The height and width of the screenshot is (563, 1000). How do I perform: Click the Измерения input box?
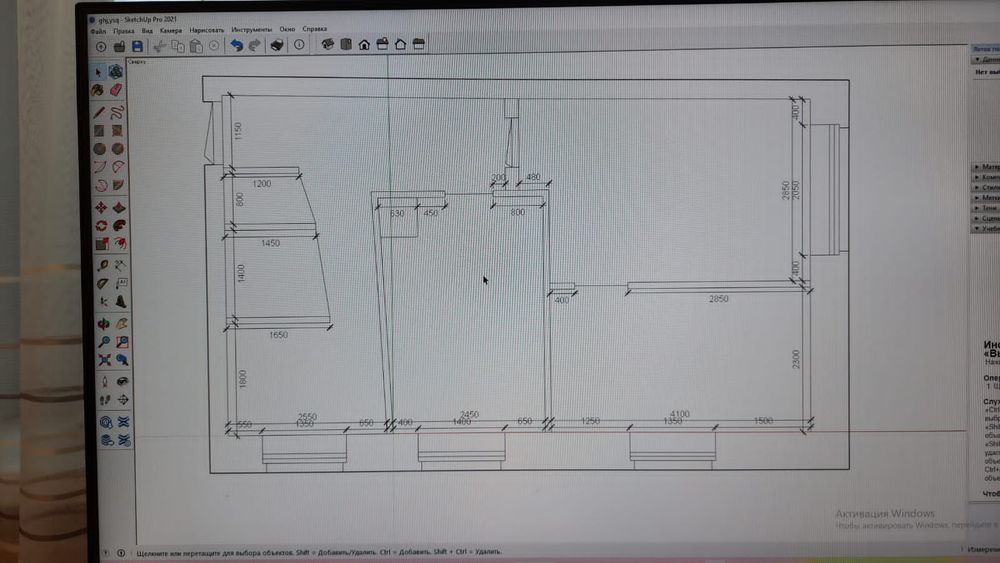(x=985, y=549)
